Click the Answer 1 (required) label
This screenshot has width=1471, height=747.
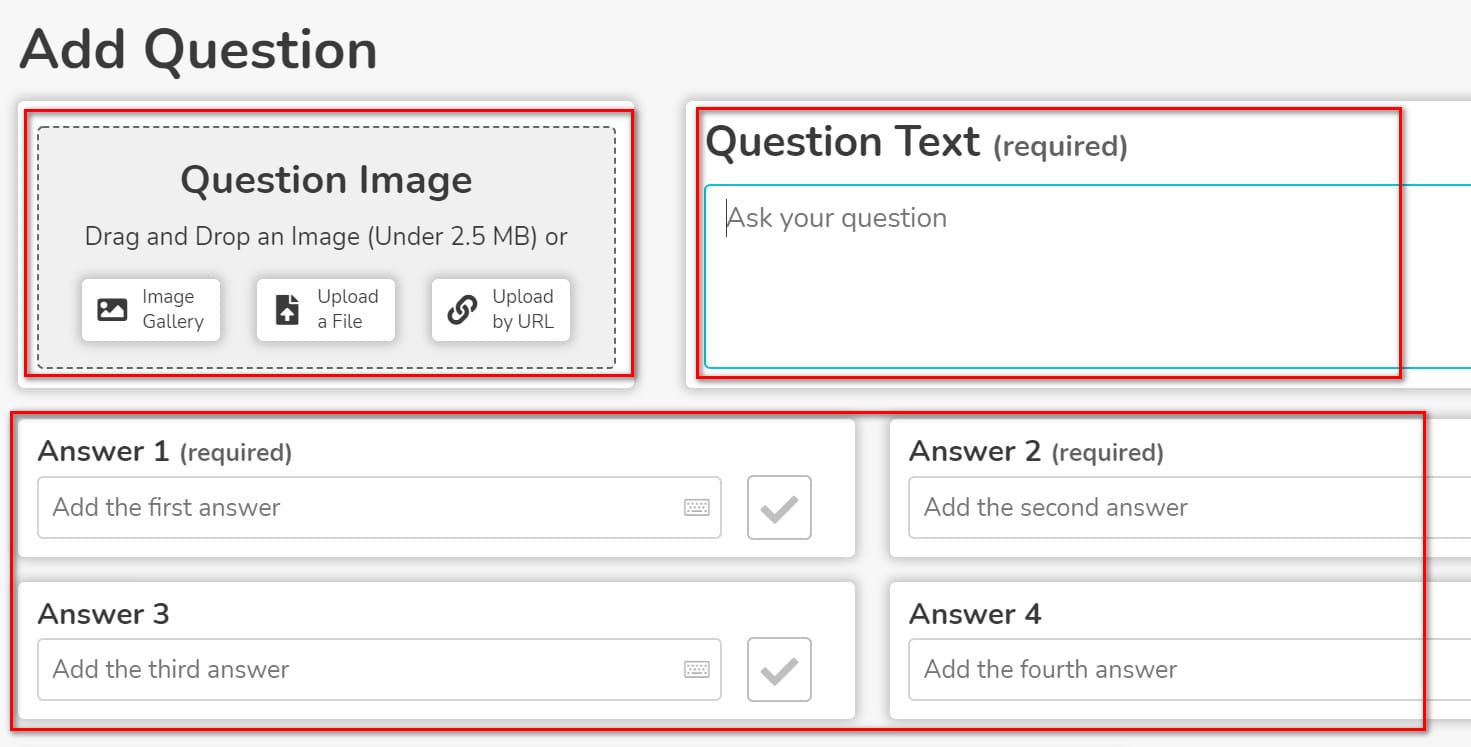tap(165, 452)
